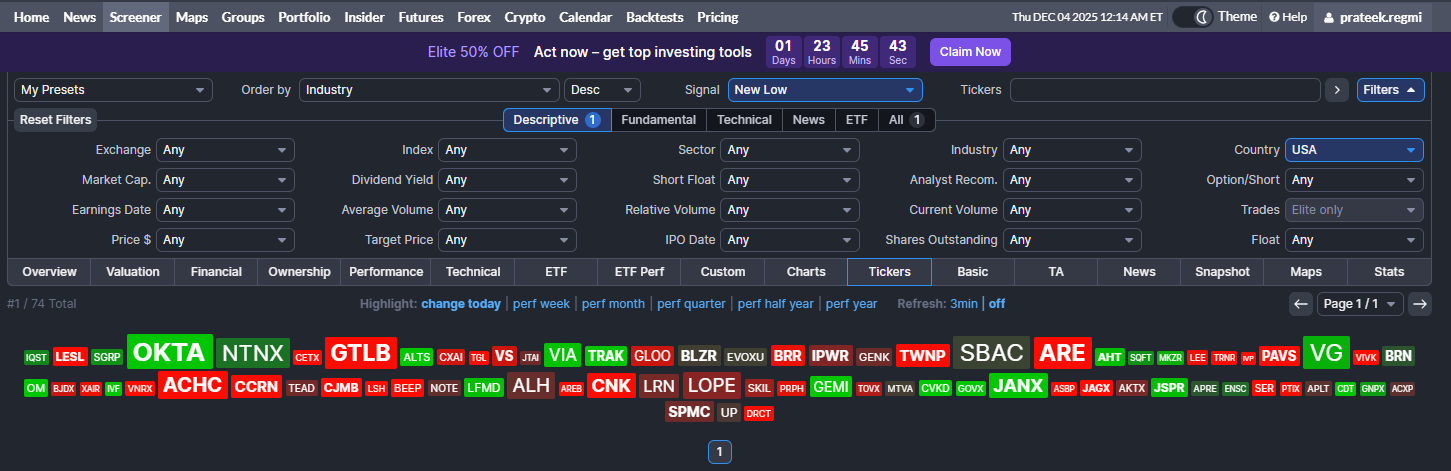Turn refresh off
Viewport: 1451px width, 471px height.
(x=997, y=304)
